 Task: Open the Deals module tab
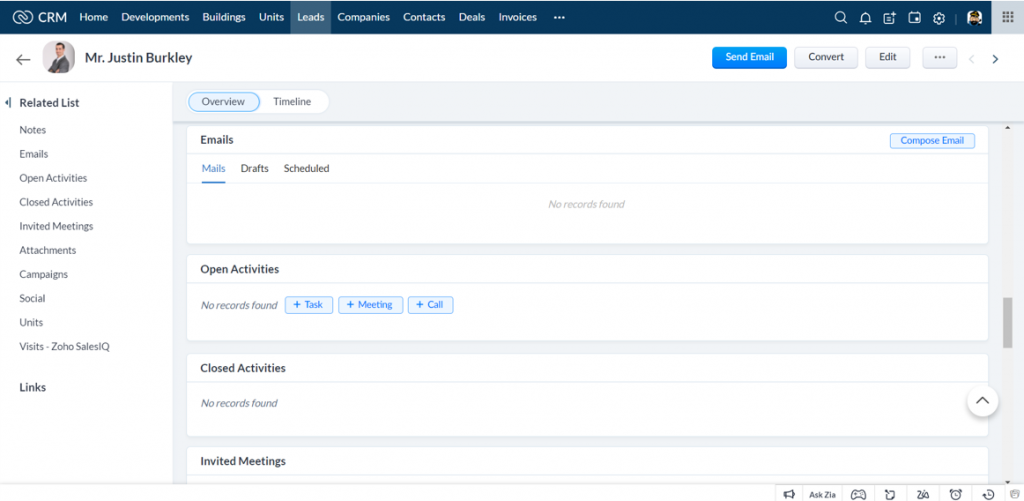[472, 17]
